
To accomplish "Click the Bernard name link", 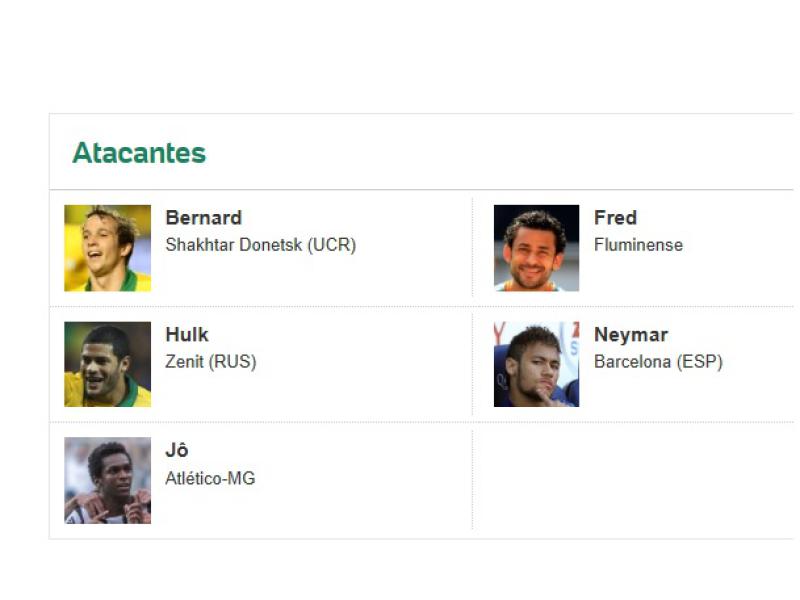I will (x=203, y=218).
